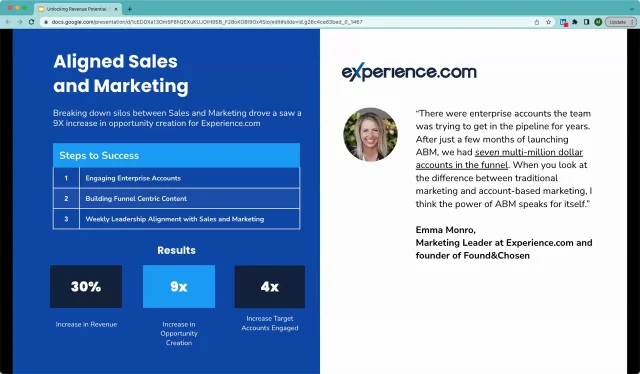The image size is (640, 374).
Task: Click the 'Results' heading
Action: click(176, 250)
